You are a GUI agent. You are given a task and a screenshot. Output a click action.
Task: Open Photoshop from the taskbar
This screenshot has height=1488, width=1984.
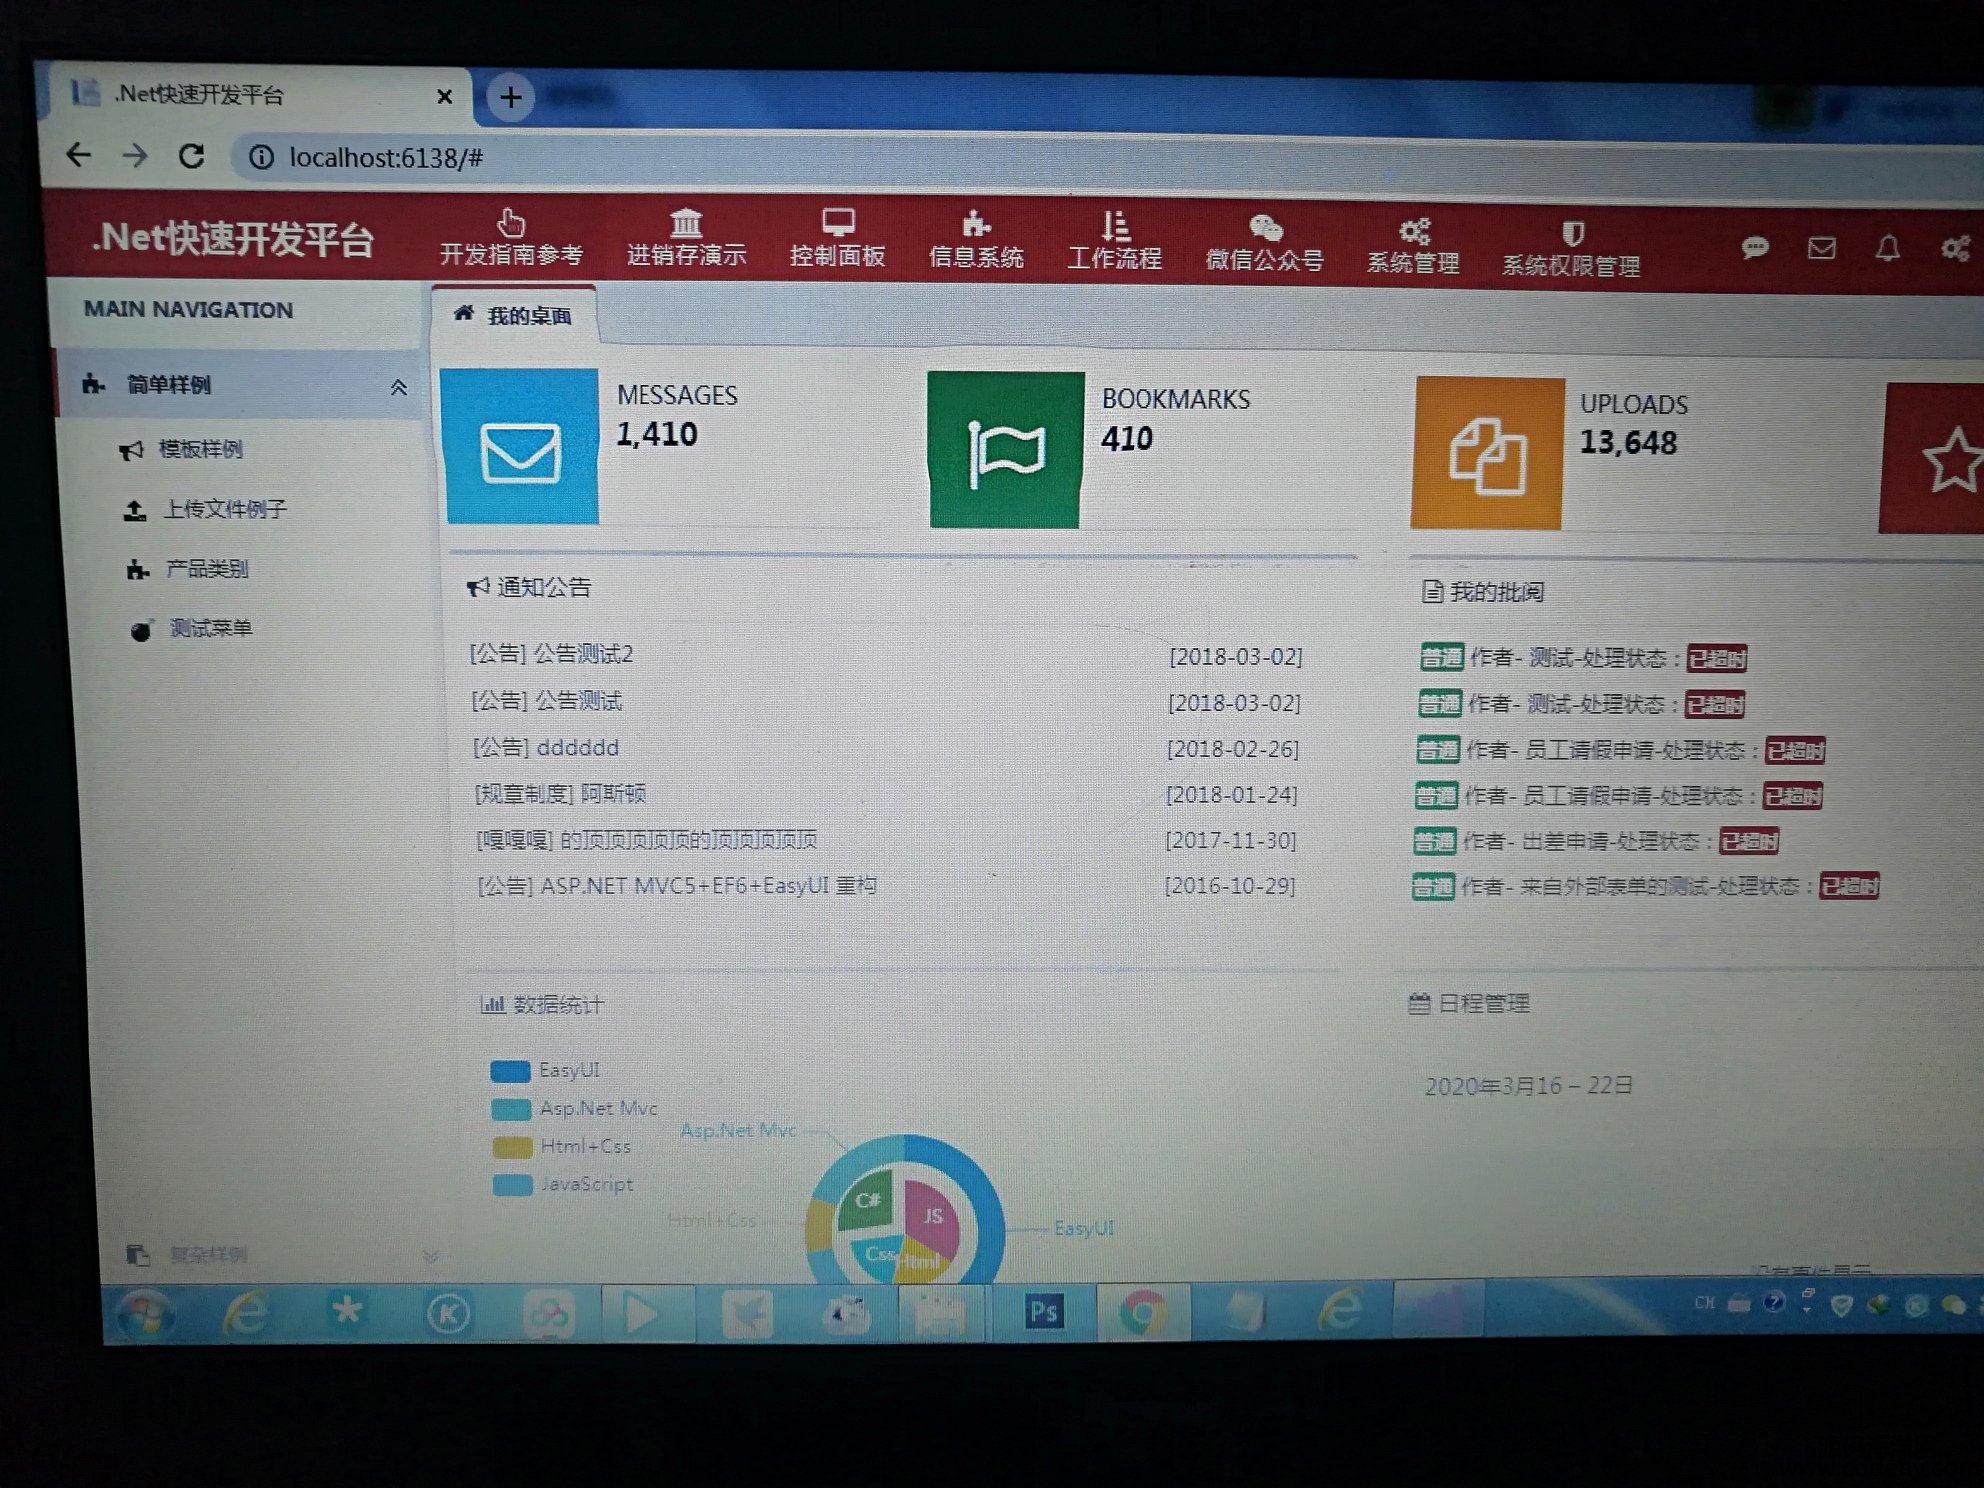coord(1043,1312)
